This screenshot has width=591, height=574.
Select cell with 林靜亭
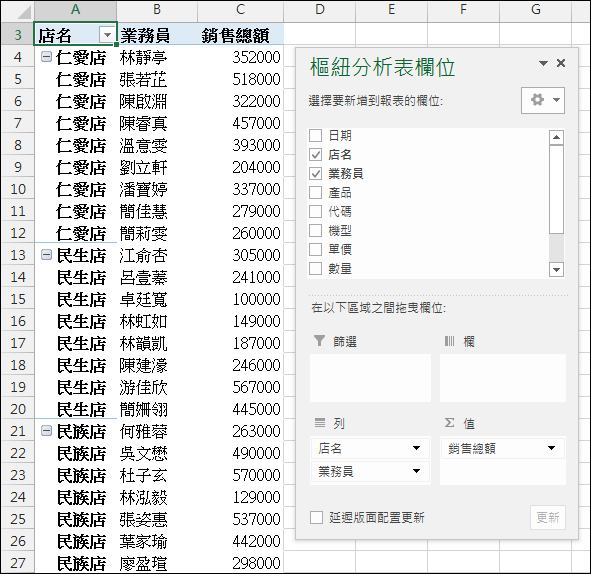coord(157,57)
